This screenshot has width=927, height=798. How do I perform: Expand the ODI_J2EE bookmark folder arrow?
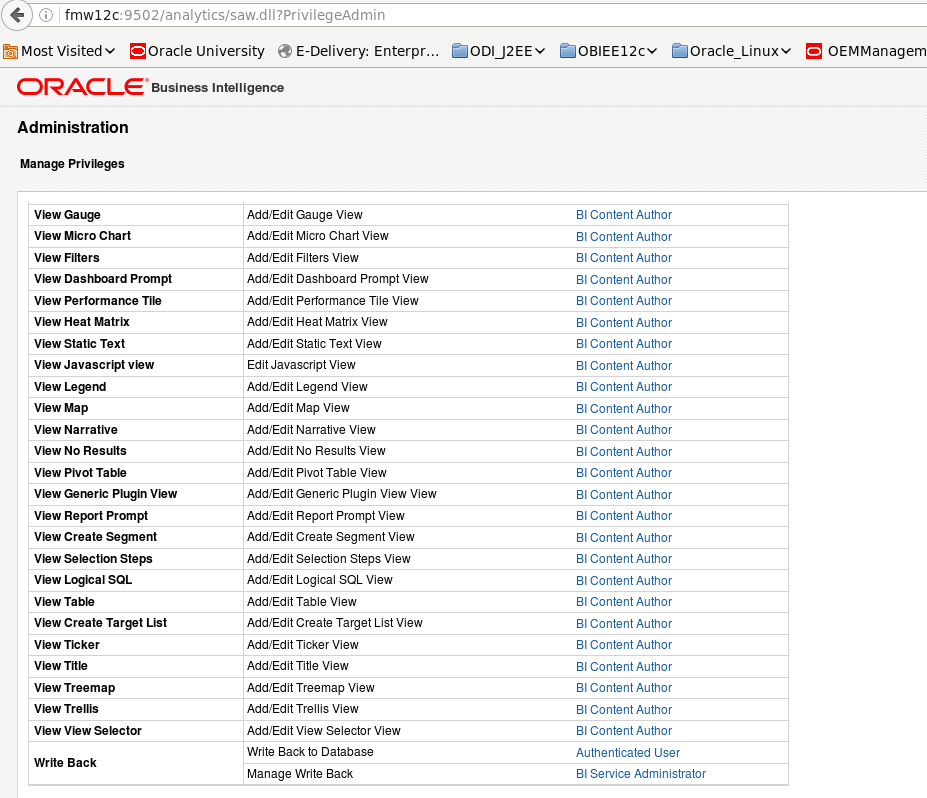(540, 51)
